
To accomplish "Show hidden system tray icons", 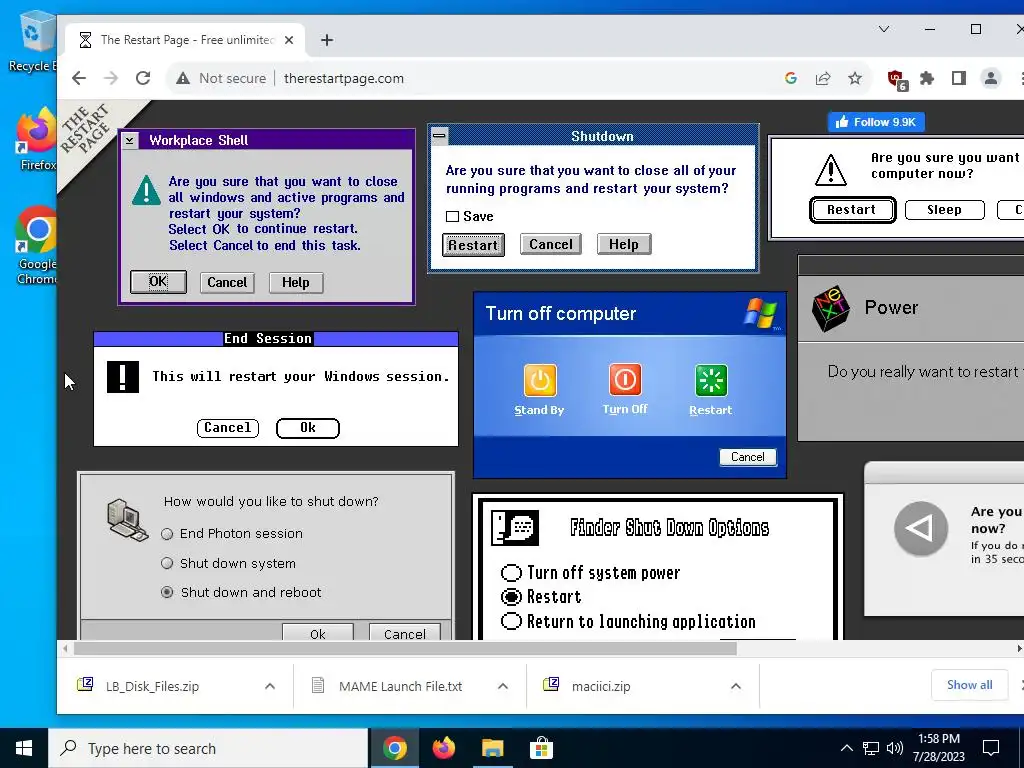I will click(x=846, y=748).
